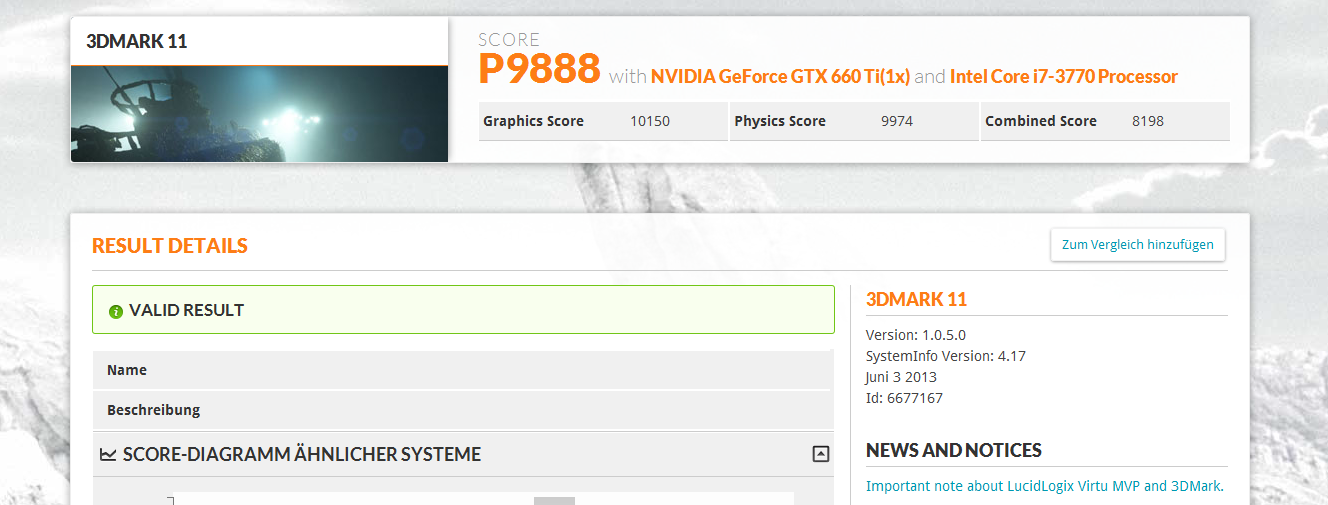Click 'Zum Vergleich hinzufügen' button
1328x505 pixels.
coord(1137,244)
